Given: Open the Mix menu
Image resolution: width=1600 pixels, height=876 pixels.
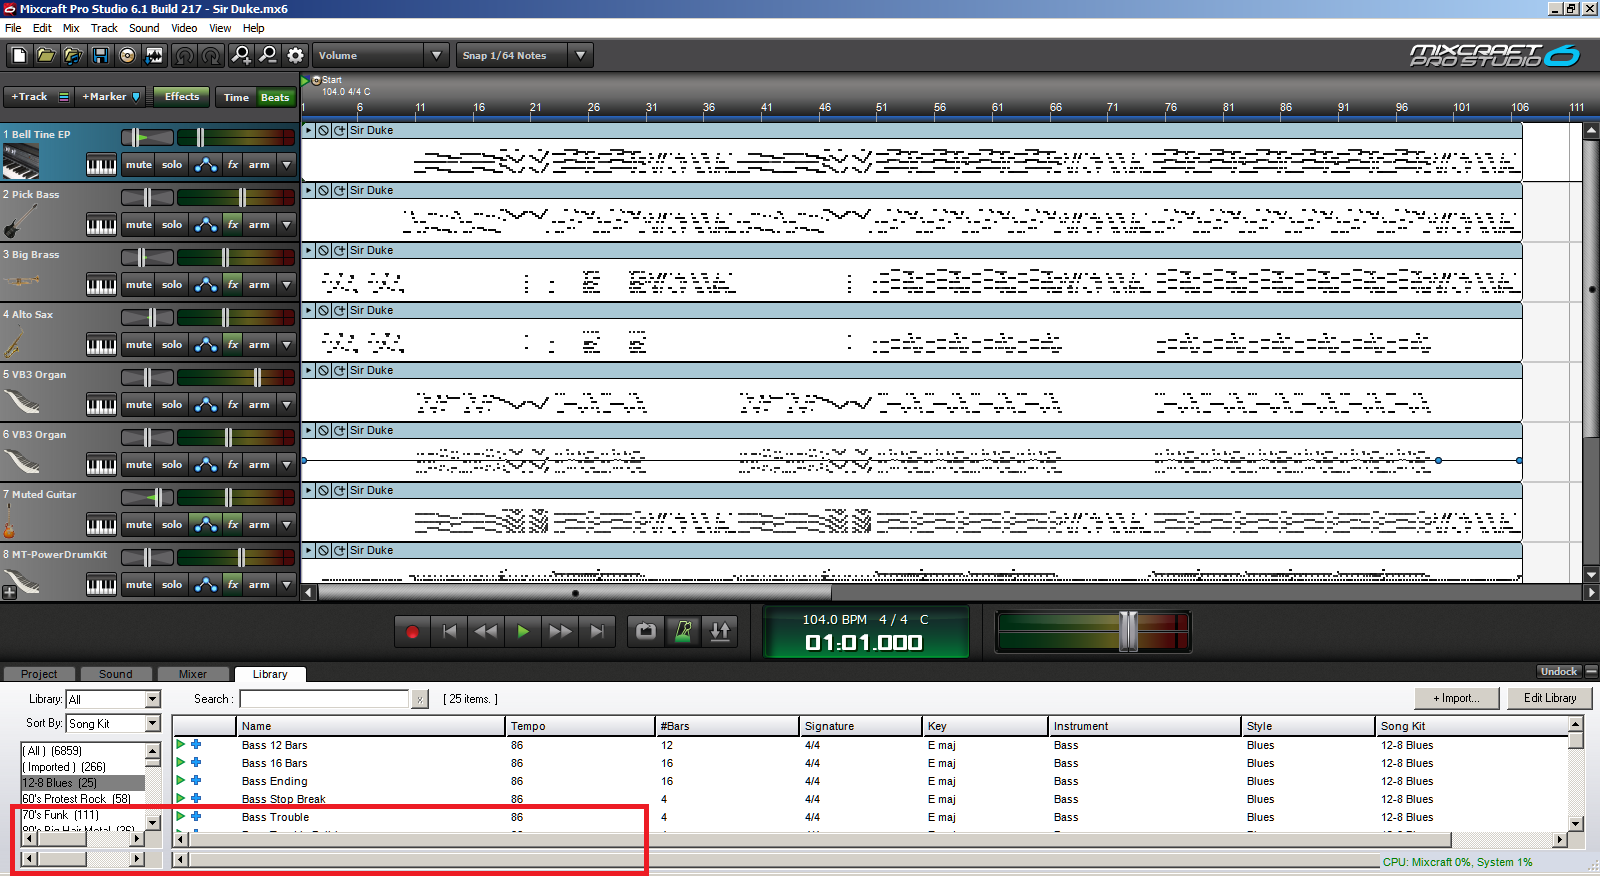Looking at the screenshot, I should click(71, 28).
